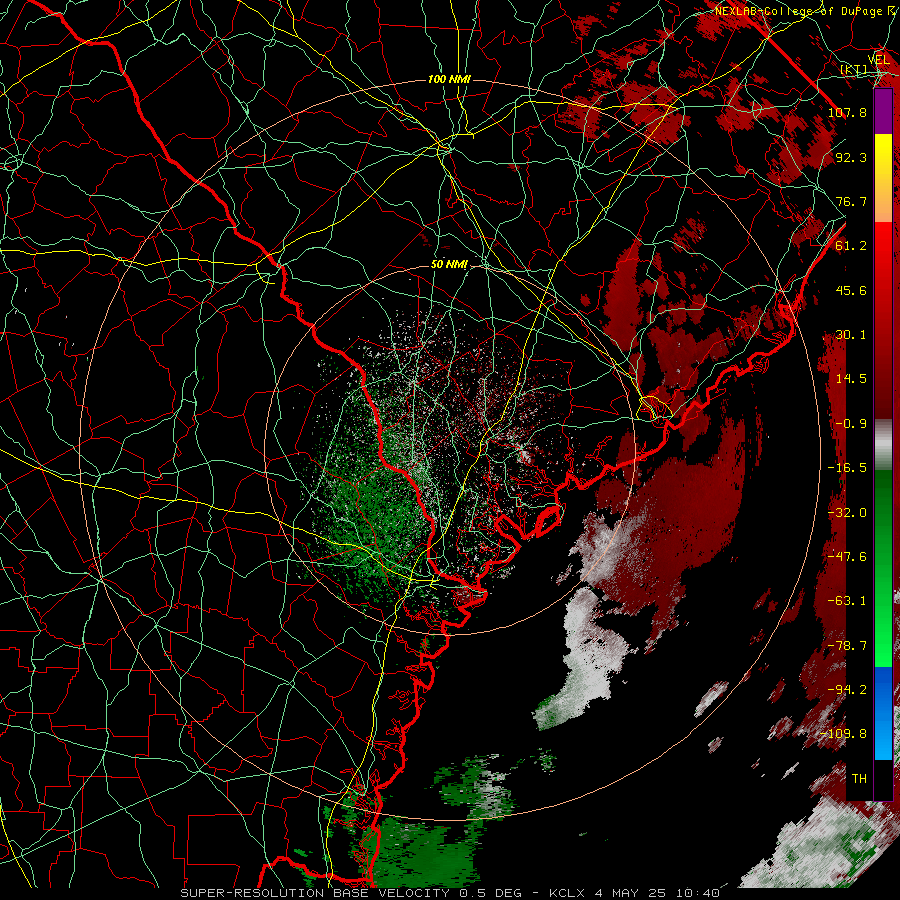Click the -109.8 legend value

[x=844, y=734]
